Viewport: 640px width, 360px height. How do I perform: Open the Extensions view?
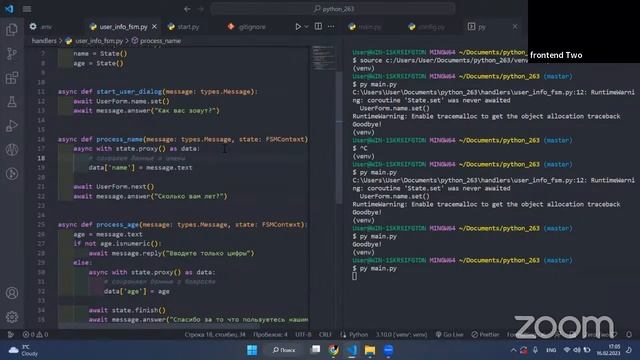pyautogui.click(x=12, y=78)
